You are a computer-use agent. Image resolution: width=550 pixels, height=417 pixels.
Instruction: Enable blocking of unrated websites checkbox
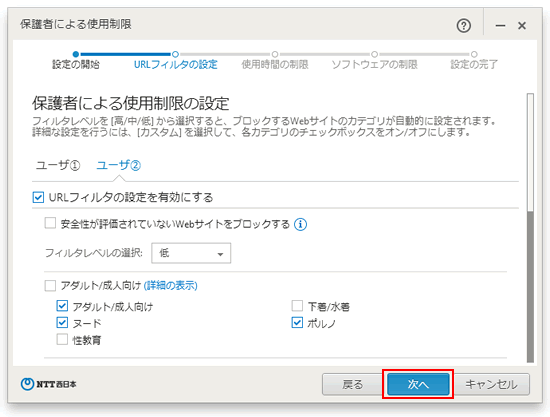click(50, 223)
